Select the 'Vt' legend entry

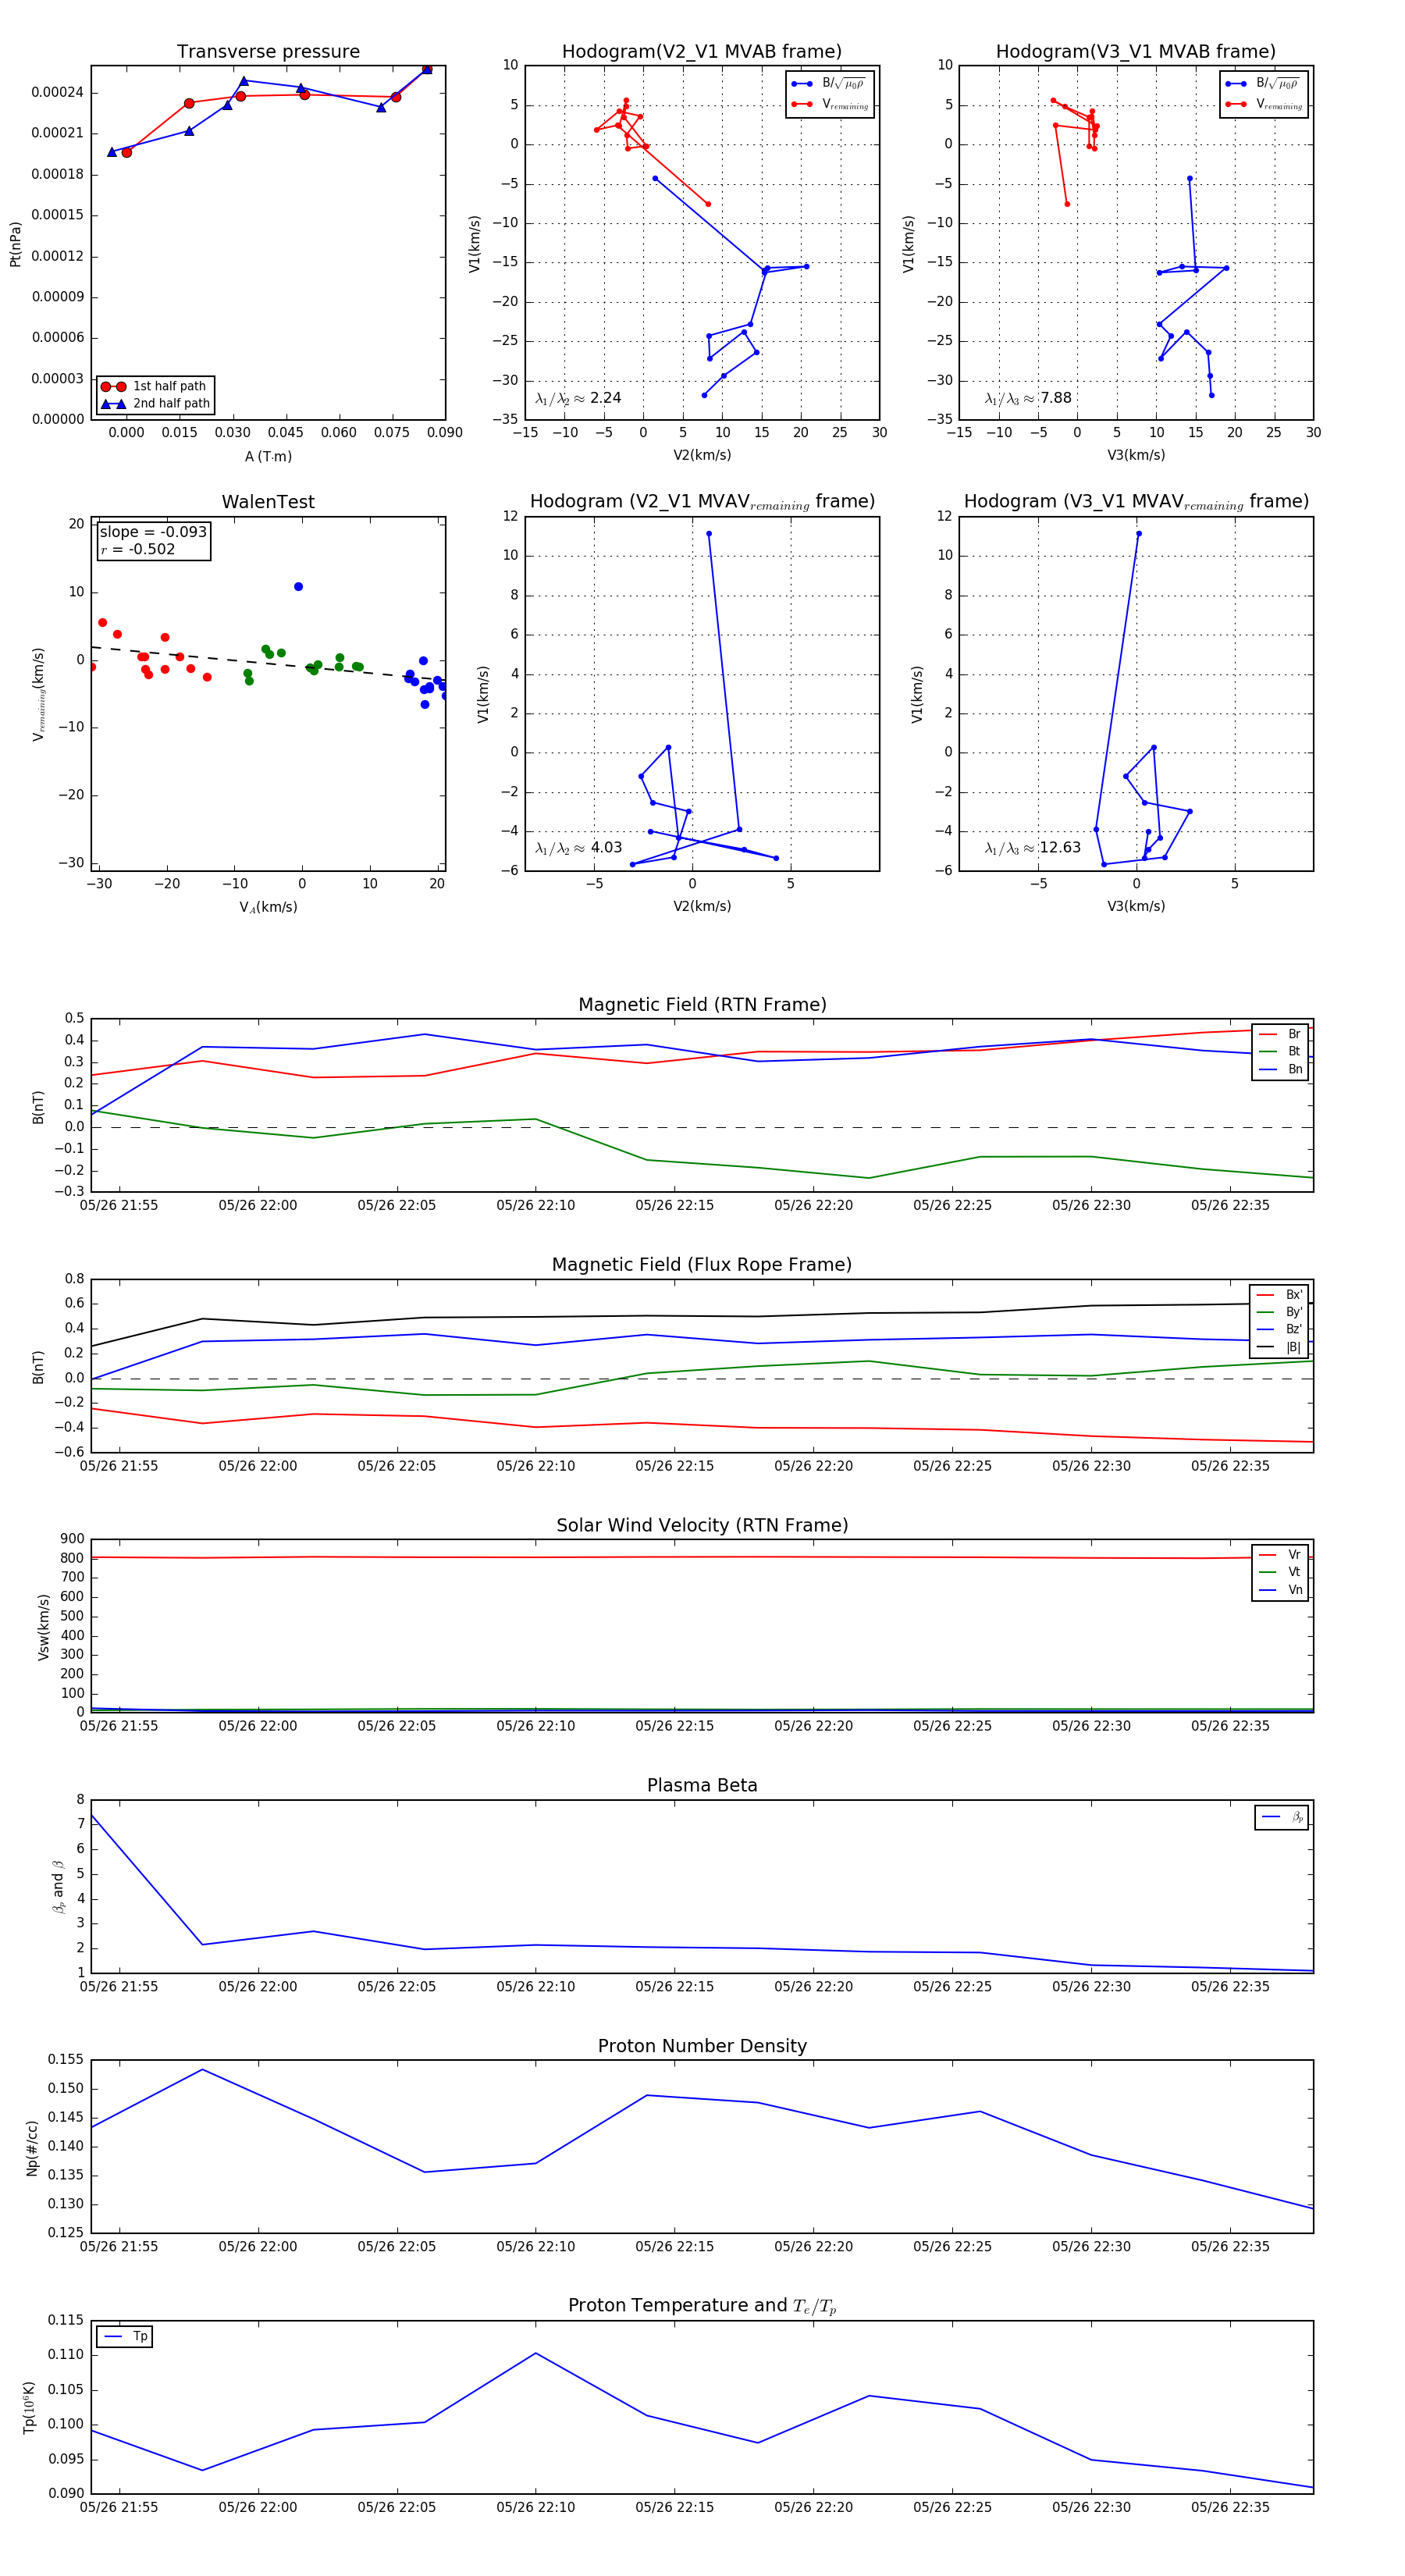[1280, 1572]
